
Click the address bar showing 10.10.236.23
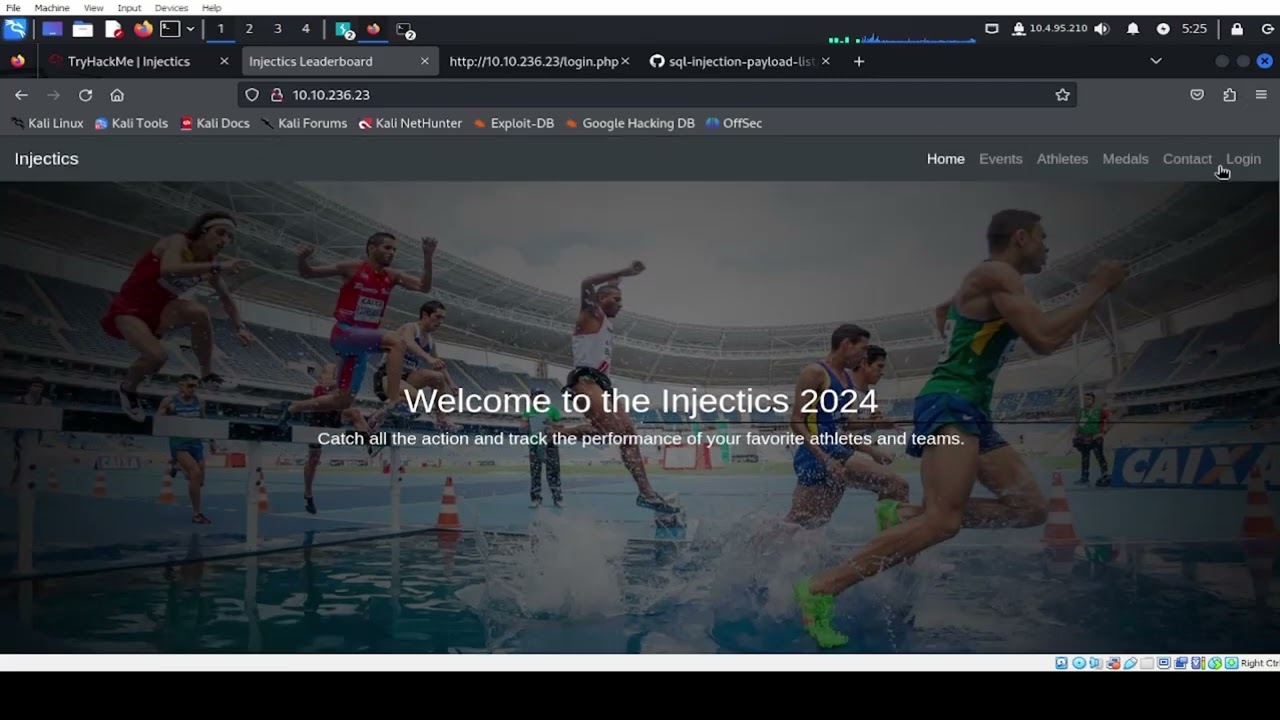point(657,95)
